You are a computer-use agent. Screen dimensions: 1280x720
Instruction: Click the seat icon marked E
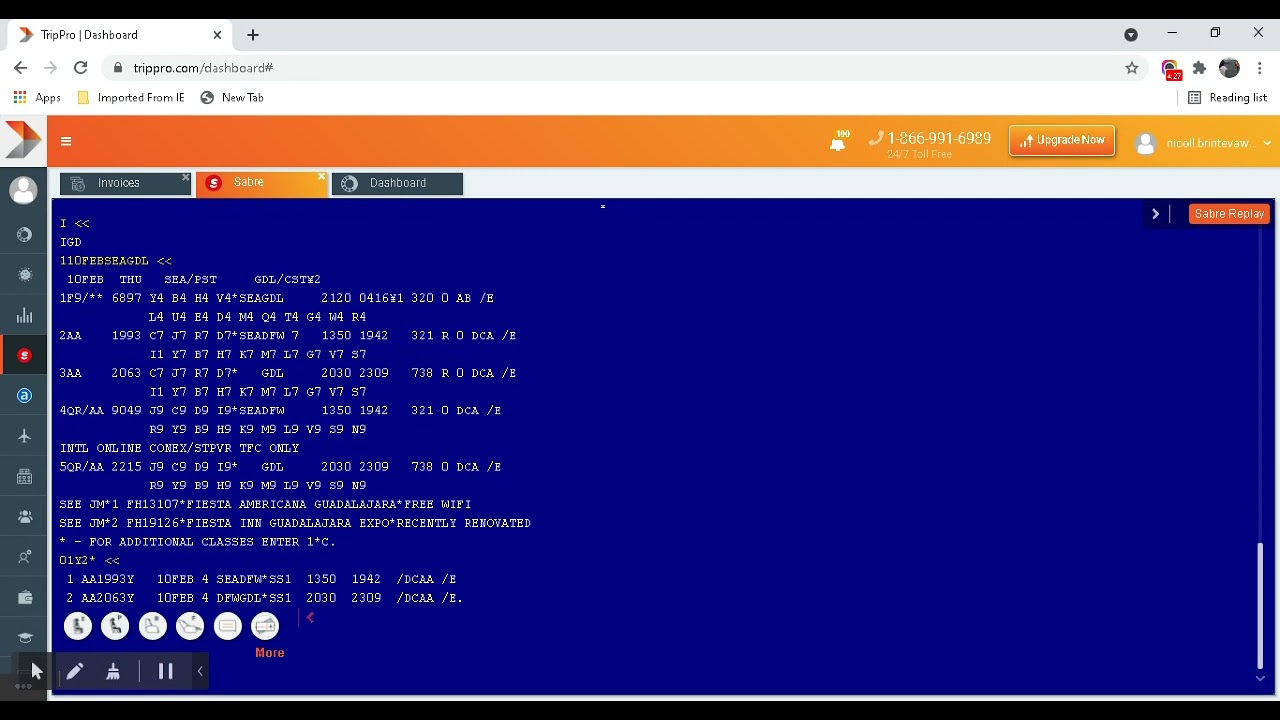(x=78, y=626)
